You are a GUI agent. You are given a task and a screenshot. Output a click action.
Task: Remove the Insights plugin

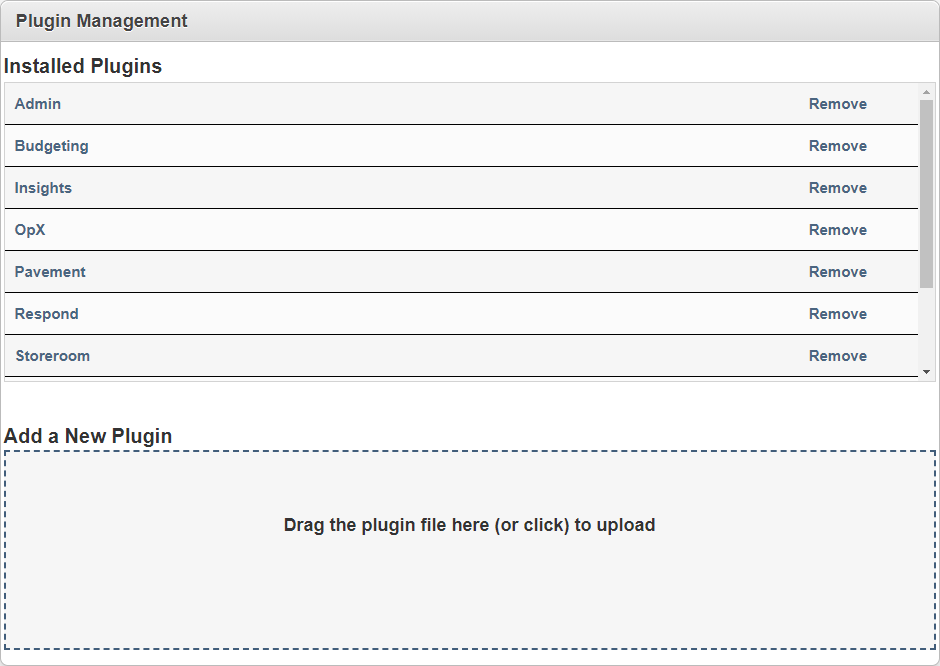click(x=838, y=188)
